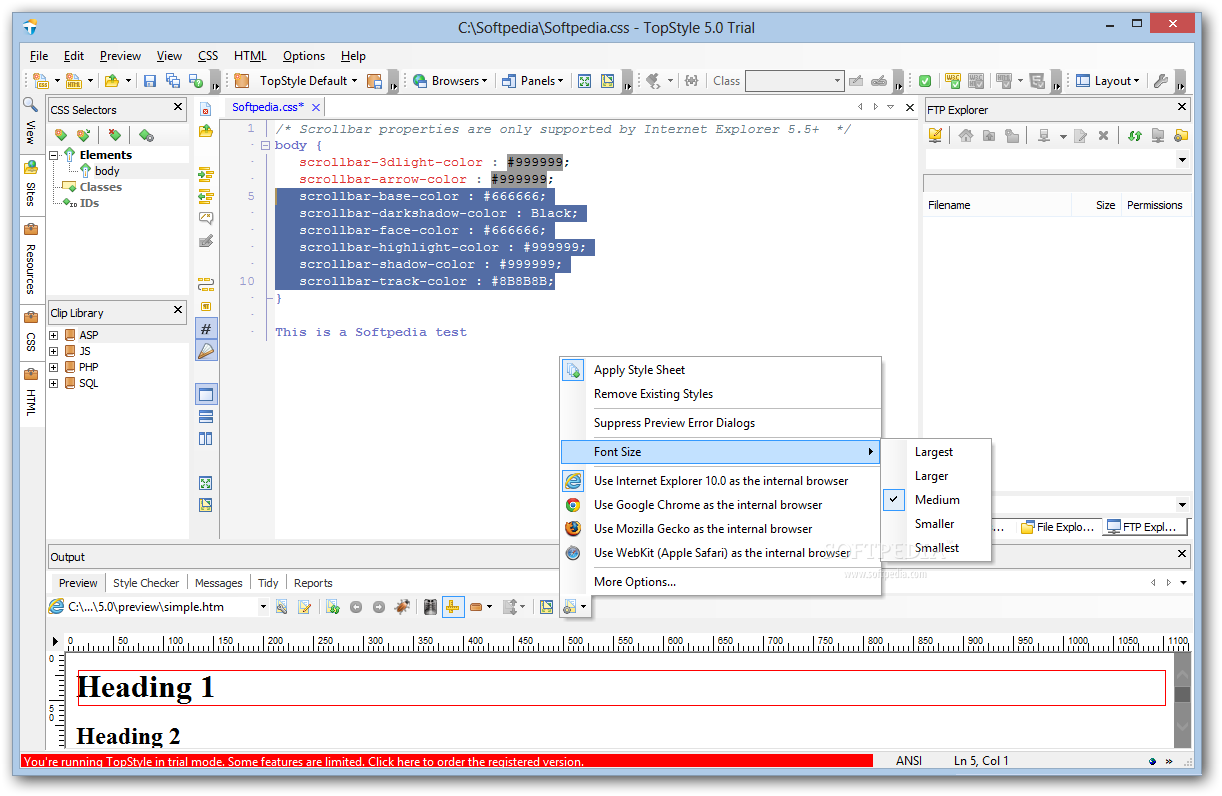Click the Filename column header
1222x796 pixels.
(996, 205)
